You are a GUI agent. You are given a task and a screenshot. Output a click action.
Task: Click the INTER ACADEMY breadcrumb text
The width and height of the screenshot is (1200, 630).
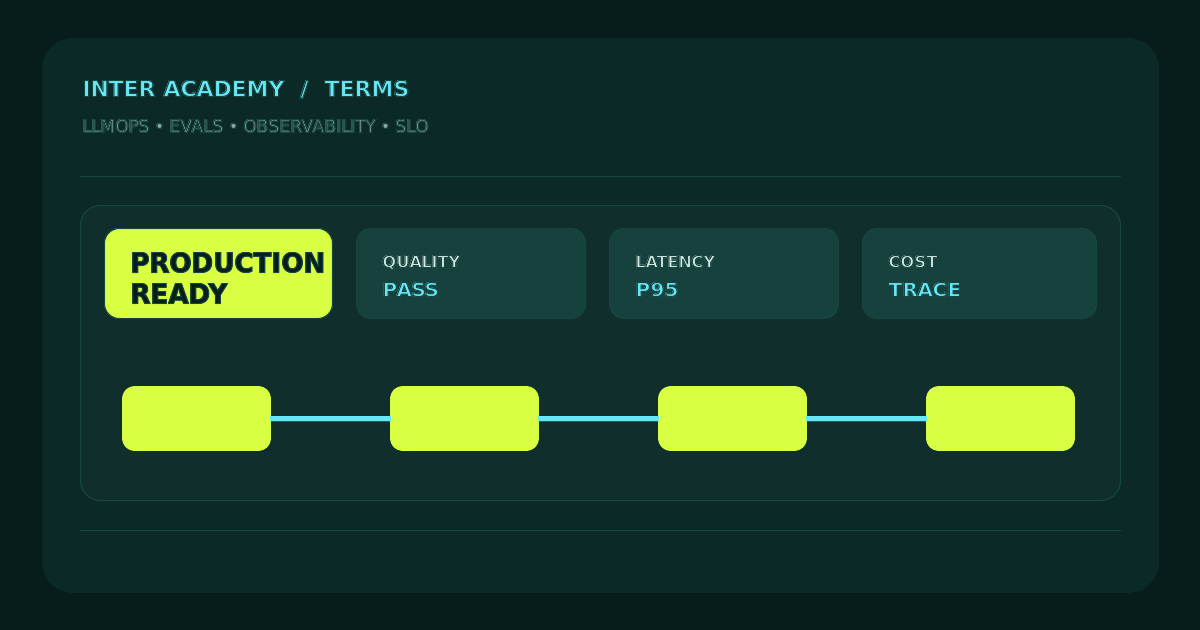pos(184,89)
